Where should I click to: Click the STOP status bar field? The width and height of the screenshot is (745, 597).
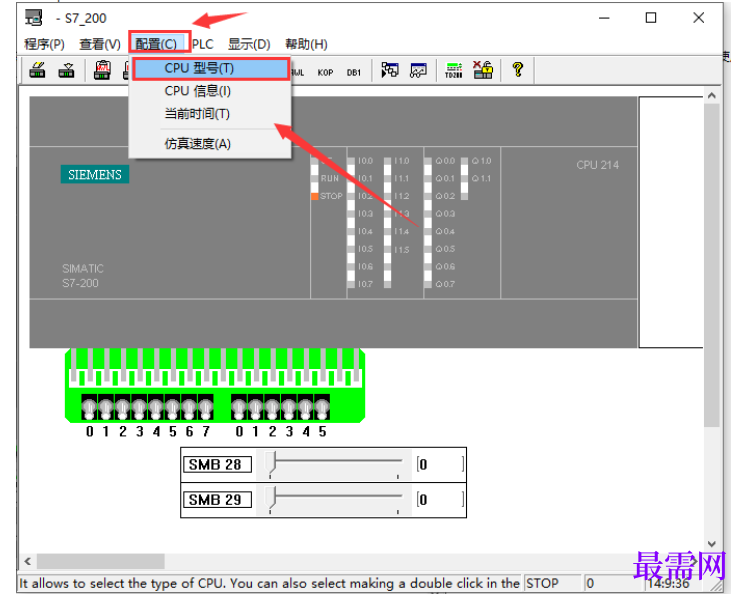[x=553, y=583]
